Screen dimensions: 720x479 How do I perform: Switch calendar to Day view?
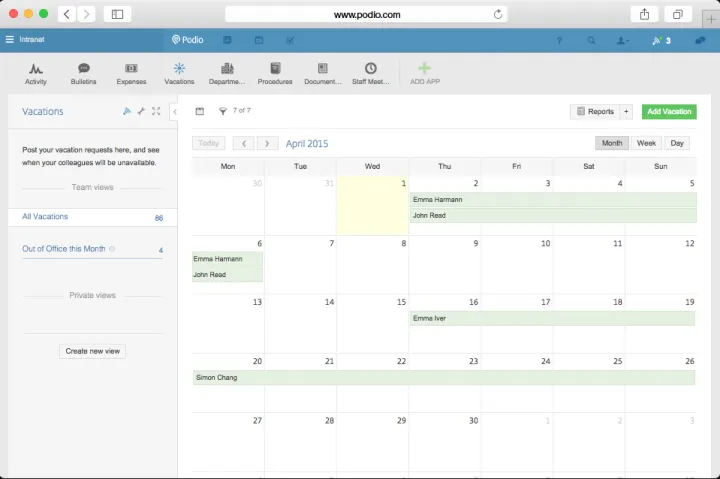point(678,143)
